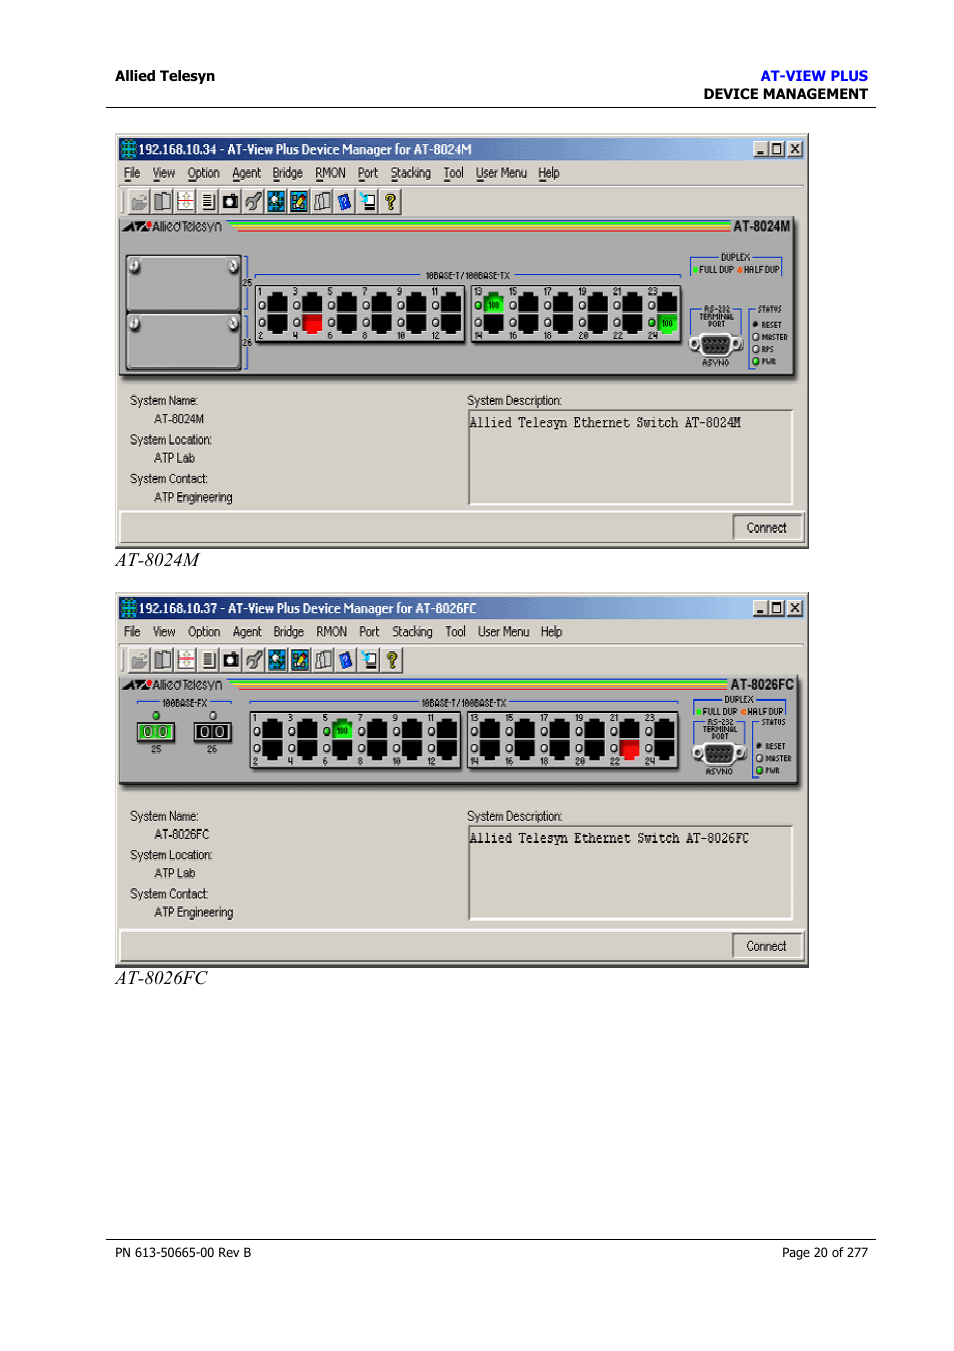Click the open-folder toolbar icon in AT-8026FC window
The height and width of the screenshot is (1351, 954).
[x=140, y=660]
